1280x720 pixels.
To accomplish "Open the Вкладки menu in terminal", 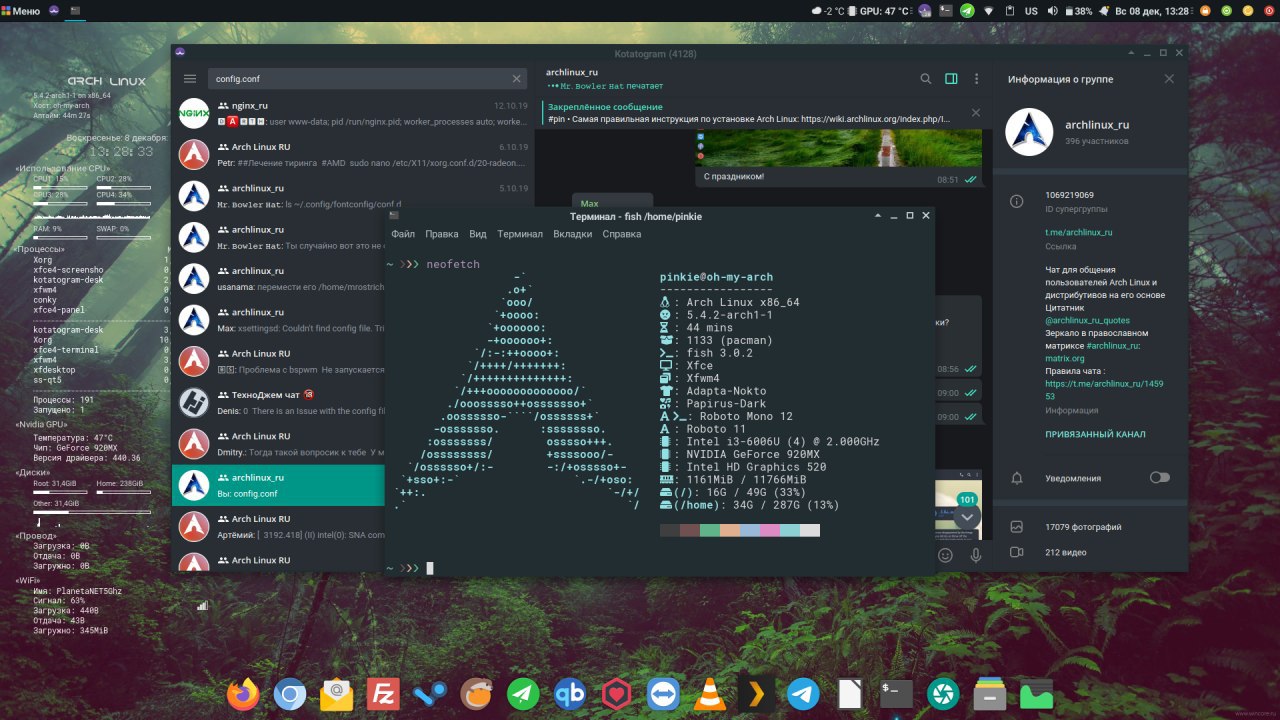I will tap(573, 234).
